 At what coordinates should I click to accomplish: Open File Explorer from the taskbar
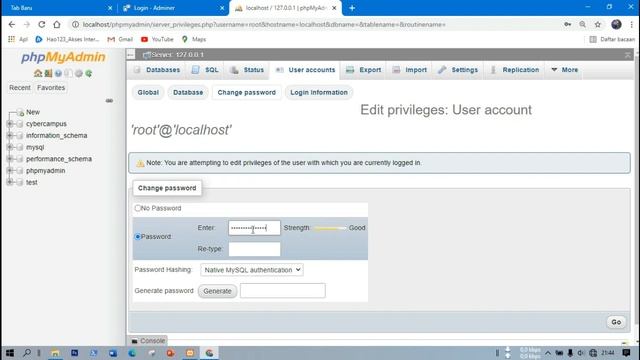click(55, 353)
